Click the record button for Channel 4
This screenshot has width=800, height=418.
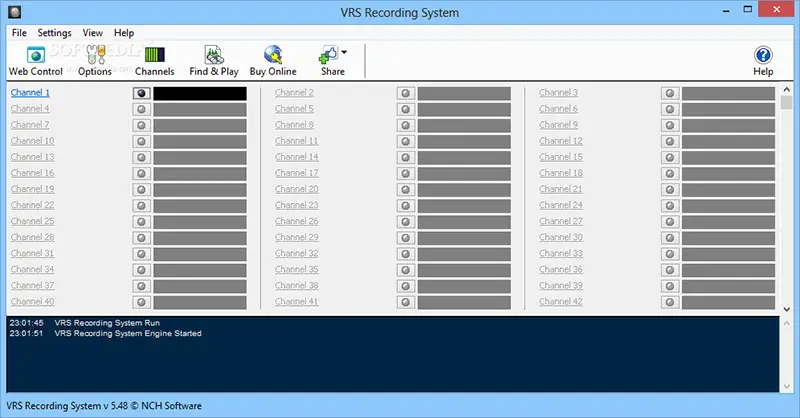click(142, 109)
